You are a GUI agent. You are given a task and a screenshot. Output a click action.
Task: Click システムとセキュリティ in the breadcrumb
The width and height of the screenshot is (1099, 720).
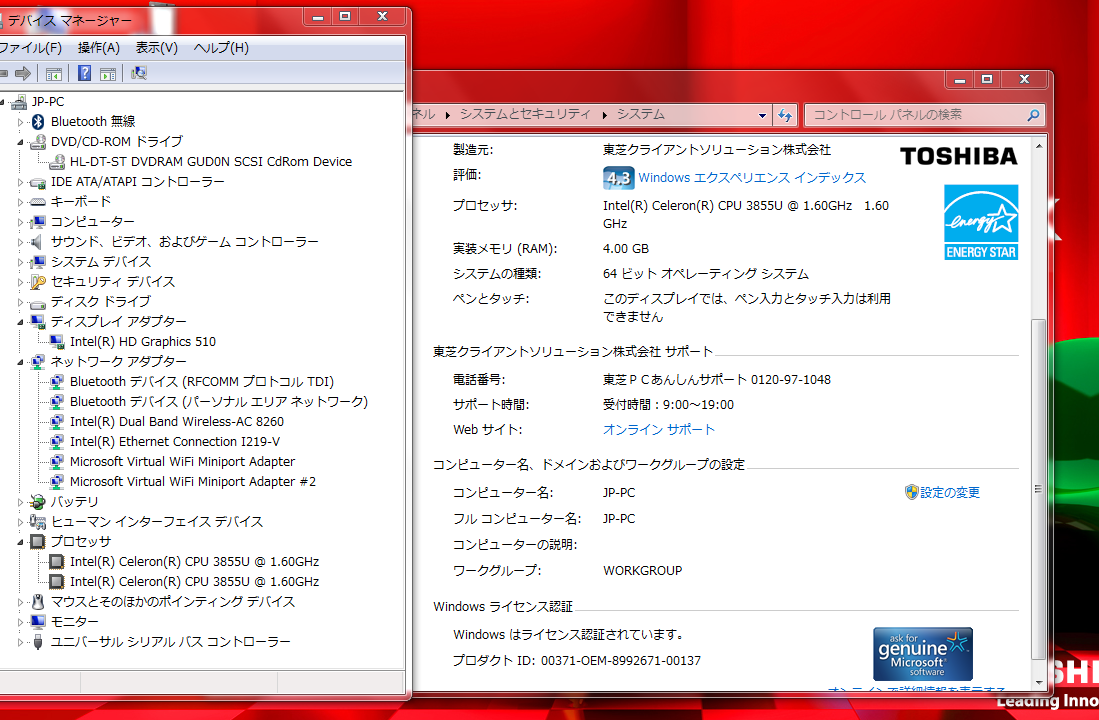coord(526,114)
